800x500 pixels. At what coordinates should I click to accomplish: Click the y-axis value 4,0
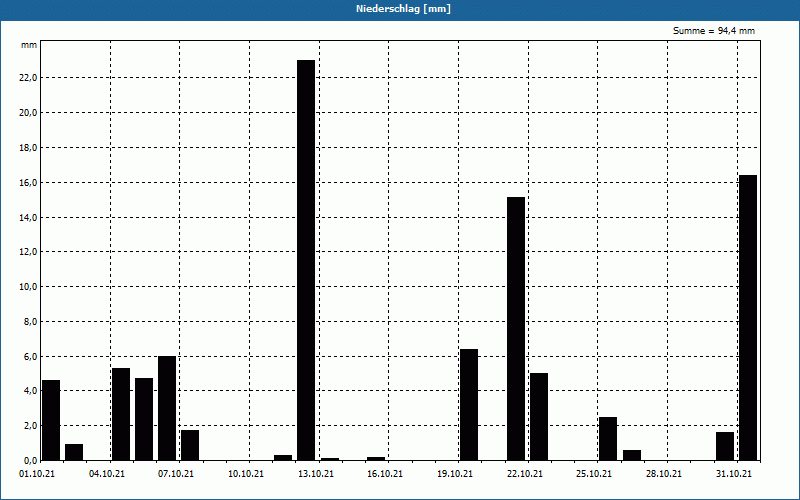coord(30,391)
